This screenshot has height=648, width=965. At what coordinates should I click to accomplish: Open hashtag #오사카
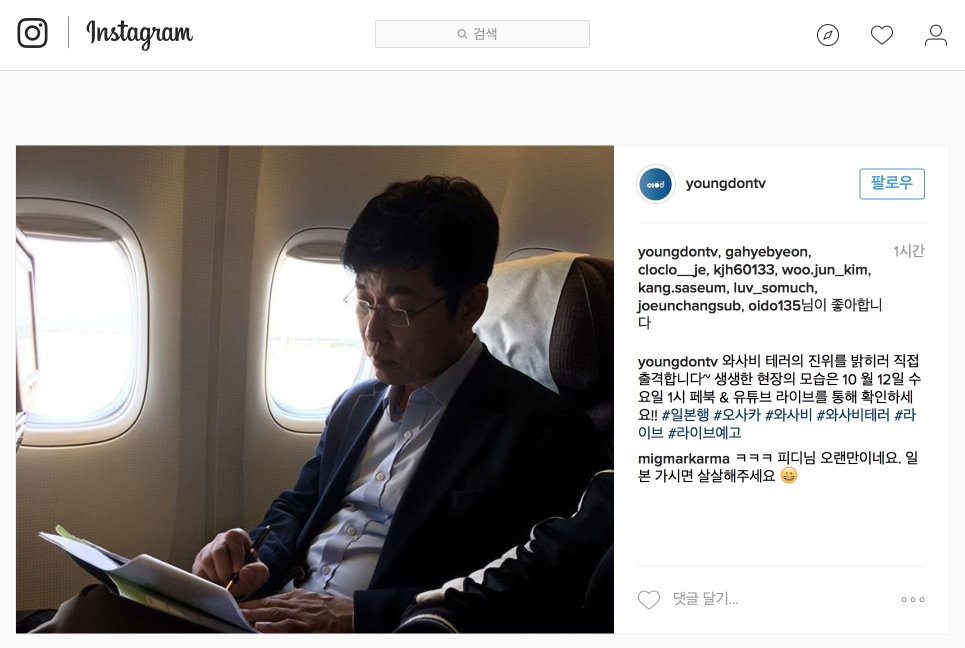click(x=737, y=415)
